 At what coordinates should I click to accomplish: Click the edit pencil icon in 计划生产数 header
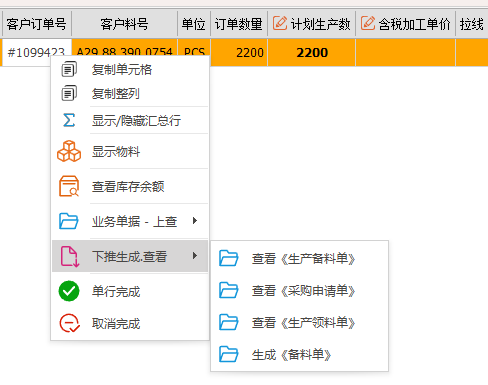click(x=280, y=23)
